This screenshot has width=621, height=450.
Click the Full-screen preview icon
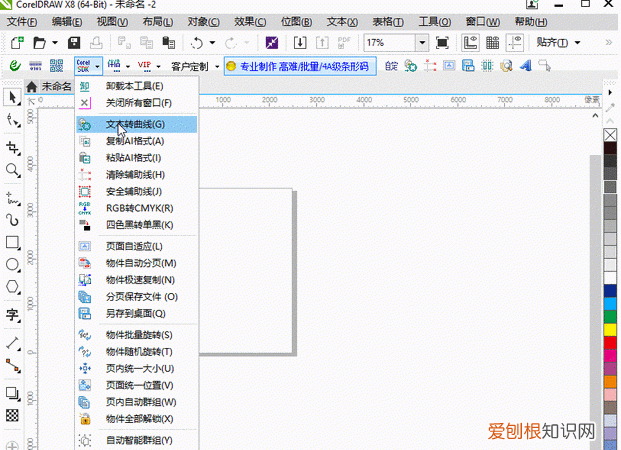(442, 42)
